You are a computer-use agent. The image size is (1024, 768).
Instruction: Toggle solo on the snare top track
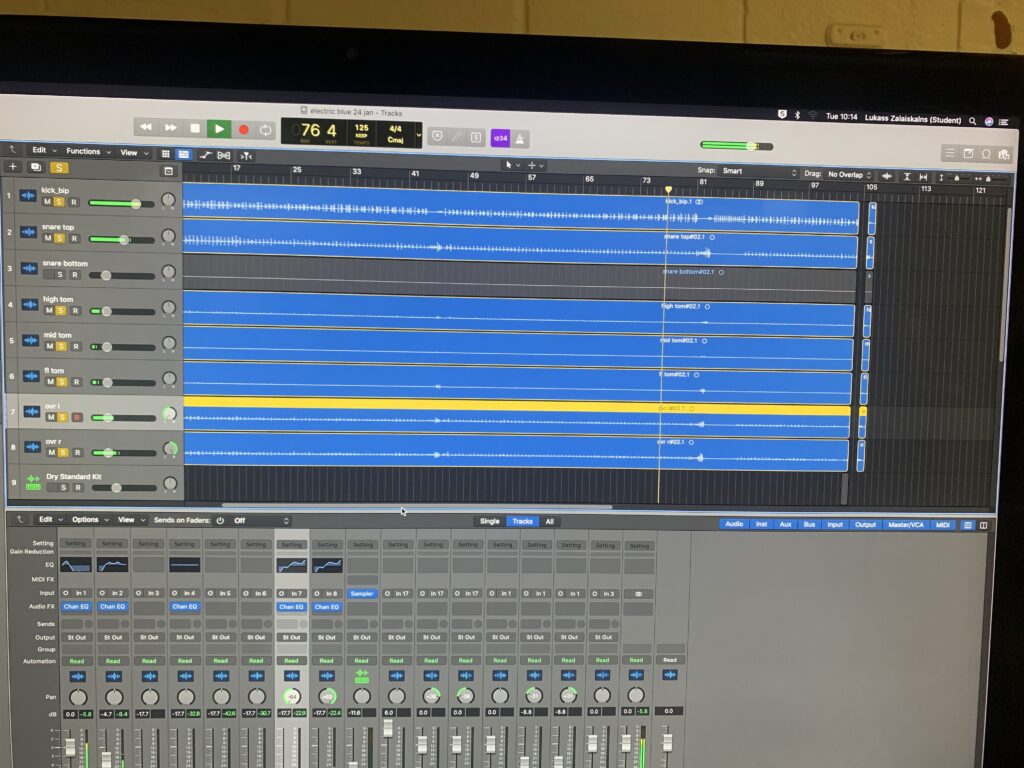tap(59, 238)
